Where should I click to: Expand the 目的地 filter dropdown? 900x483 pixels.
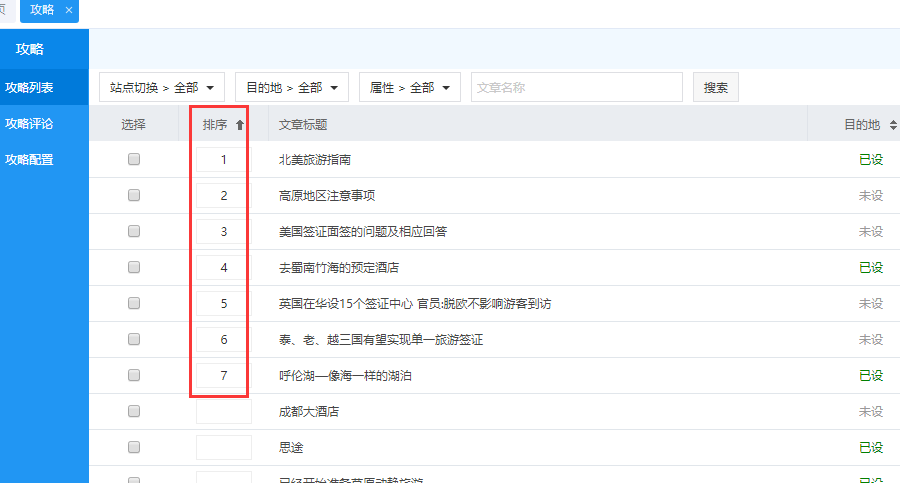click(x=297, y=88)
